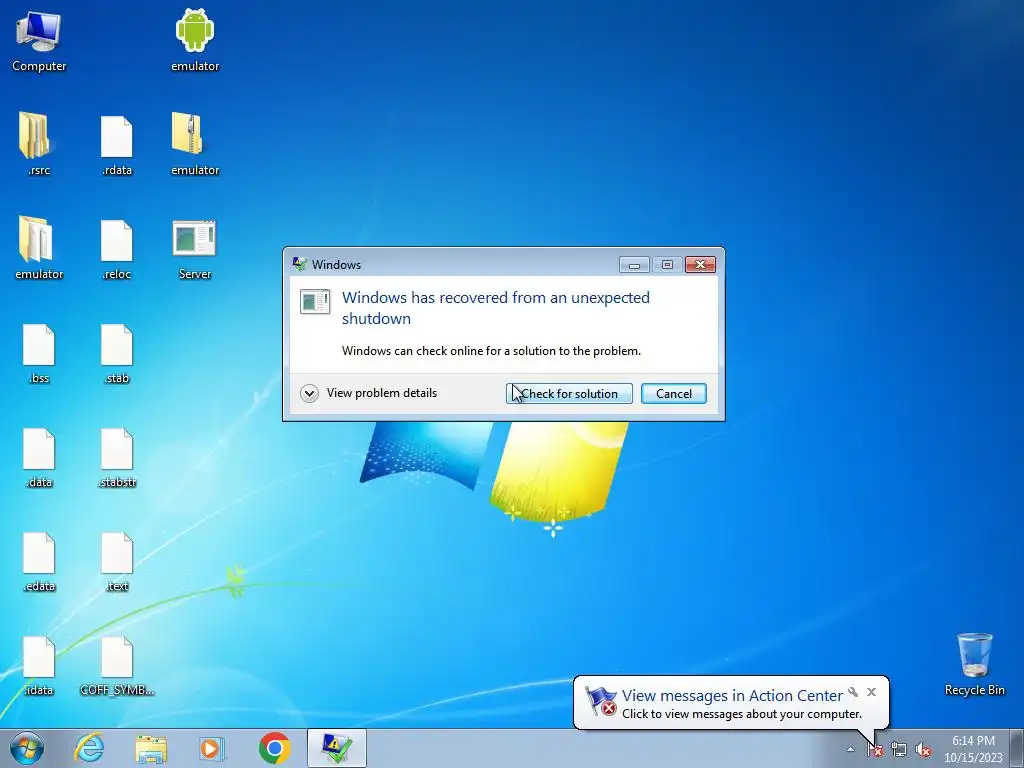Close the Windows recovery dialog

(x=700, y=264)
